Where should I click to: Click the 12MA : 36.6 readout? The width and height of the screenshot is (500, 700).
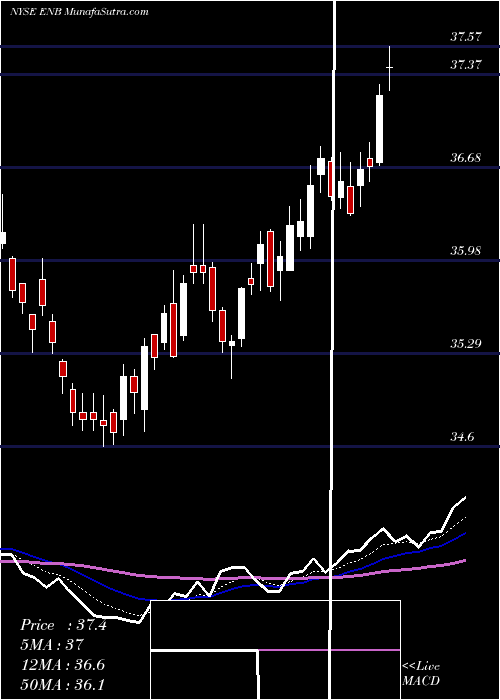click(x=62, y=665)
